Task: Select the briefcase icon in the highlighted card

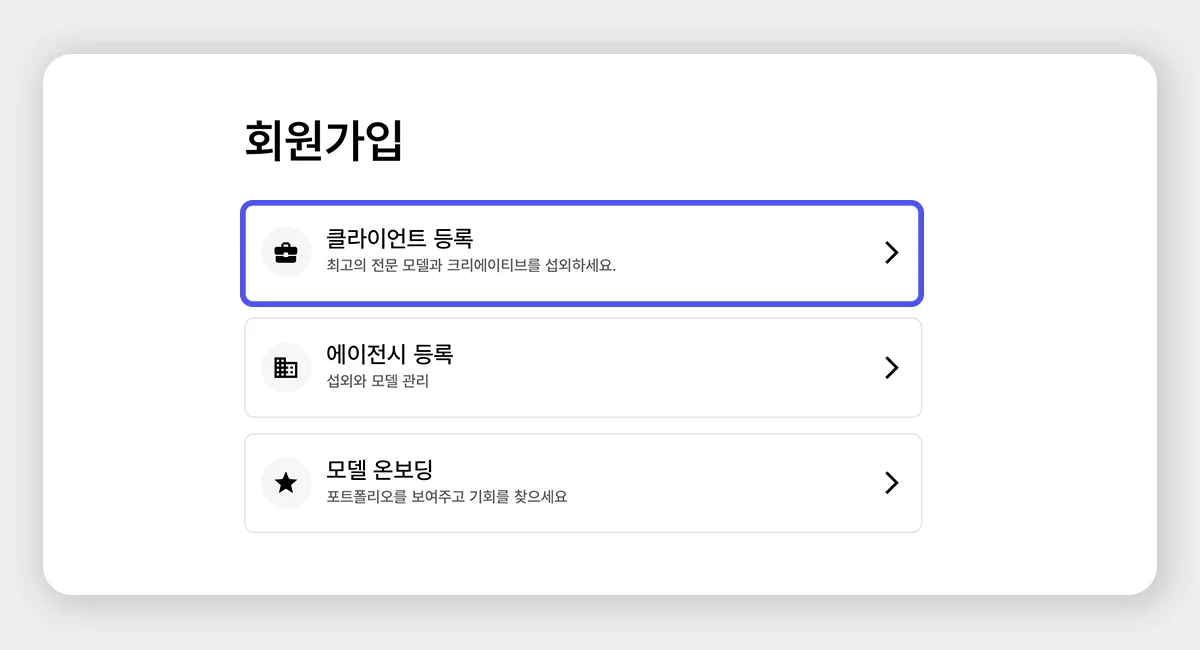Action: click(286, 252)
